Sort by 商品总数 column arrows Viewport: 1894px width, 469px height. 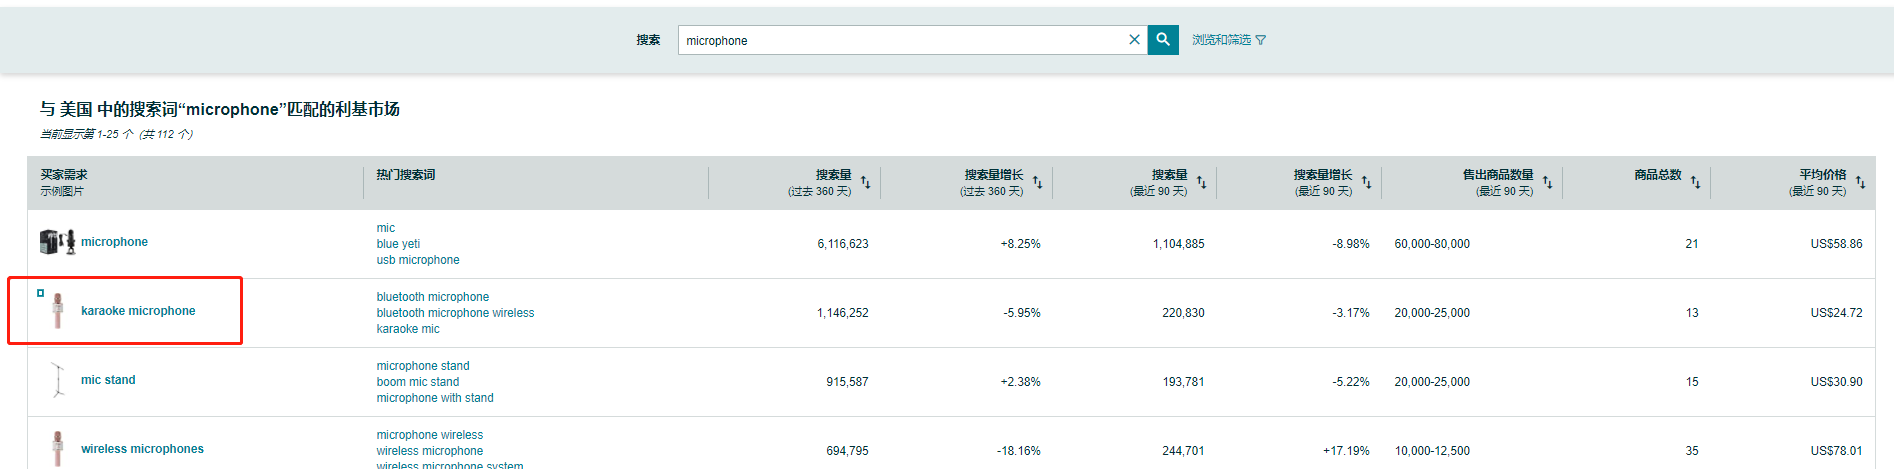pyautogui.click(x=1695, y=183)
